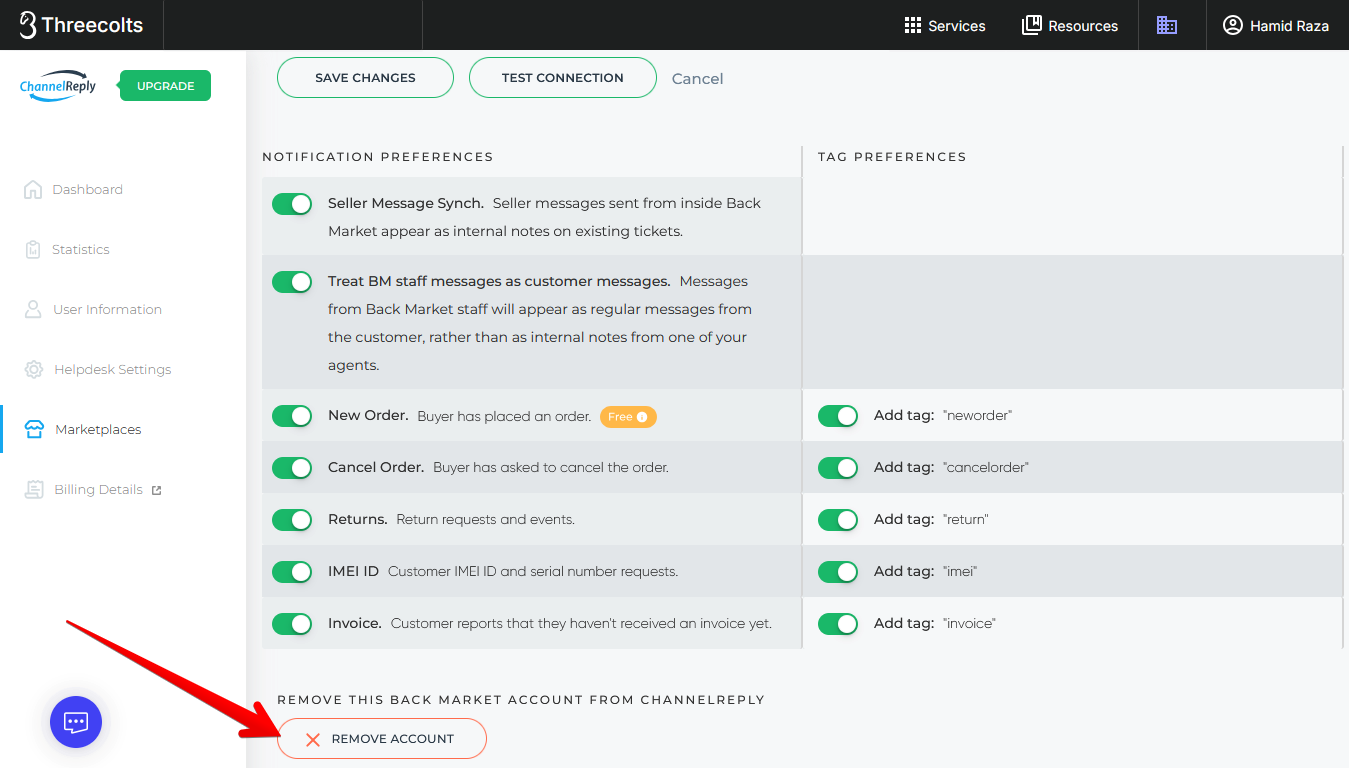This screenshot has width=1349, height=768.
Task: Toggle Cancel Order notification switch
Action: 292,468
